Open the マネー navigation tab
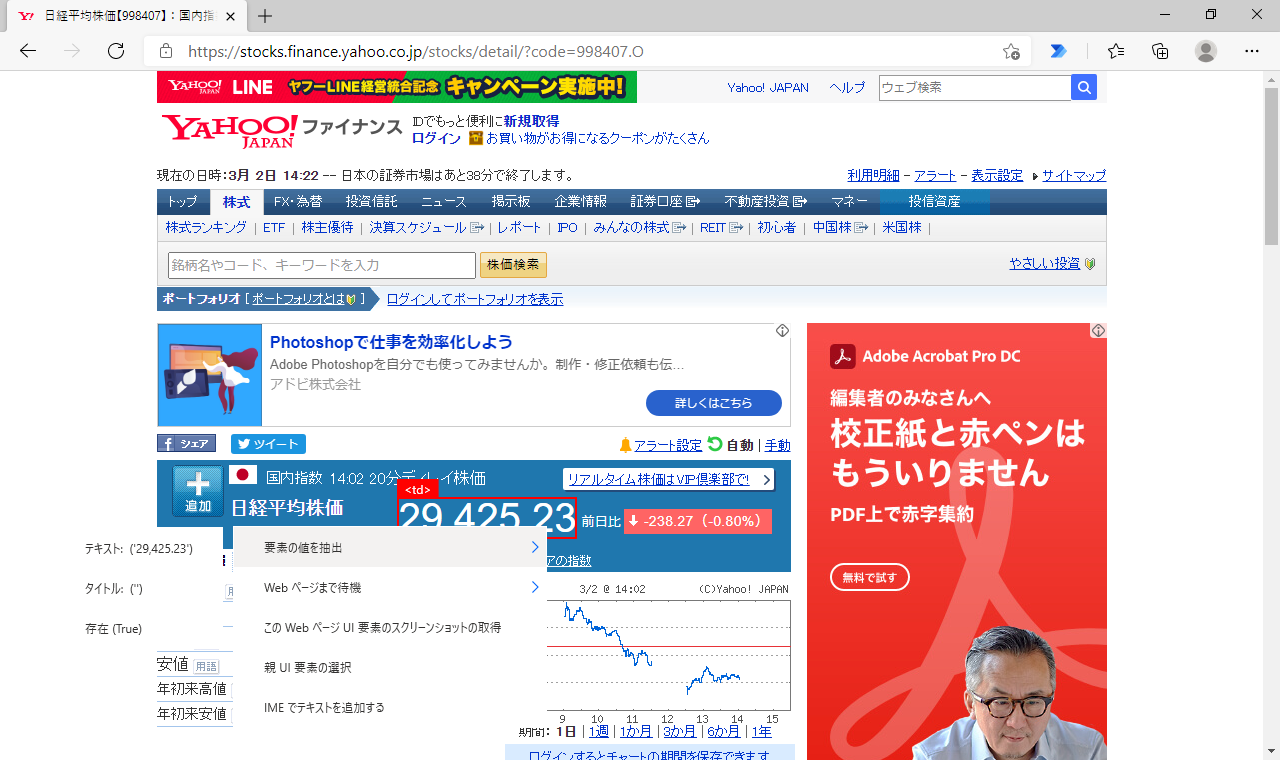This screenshot has height=760, width=1280. (x=849, y=201)
